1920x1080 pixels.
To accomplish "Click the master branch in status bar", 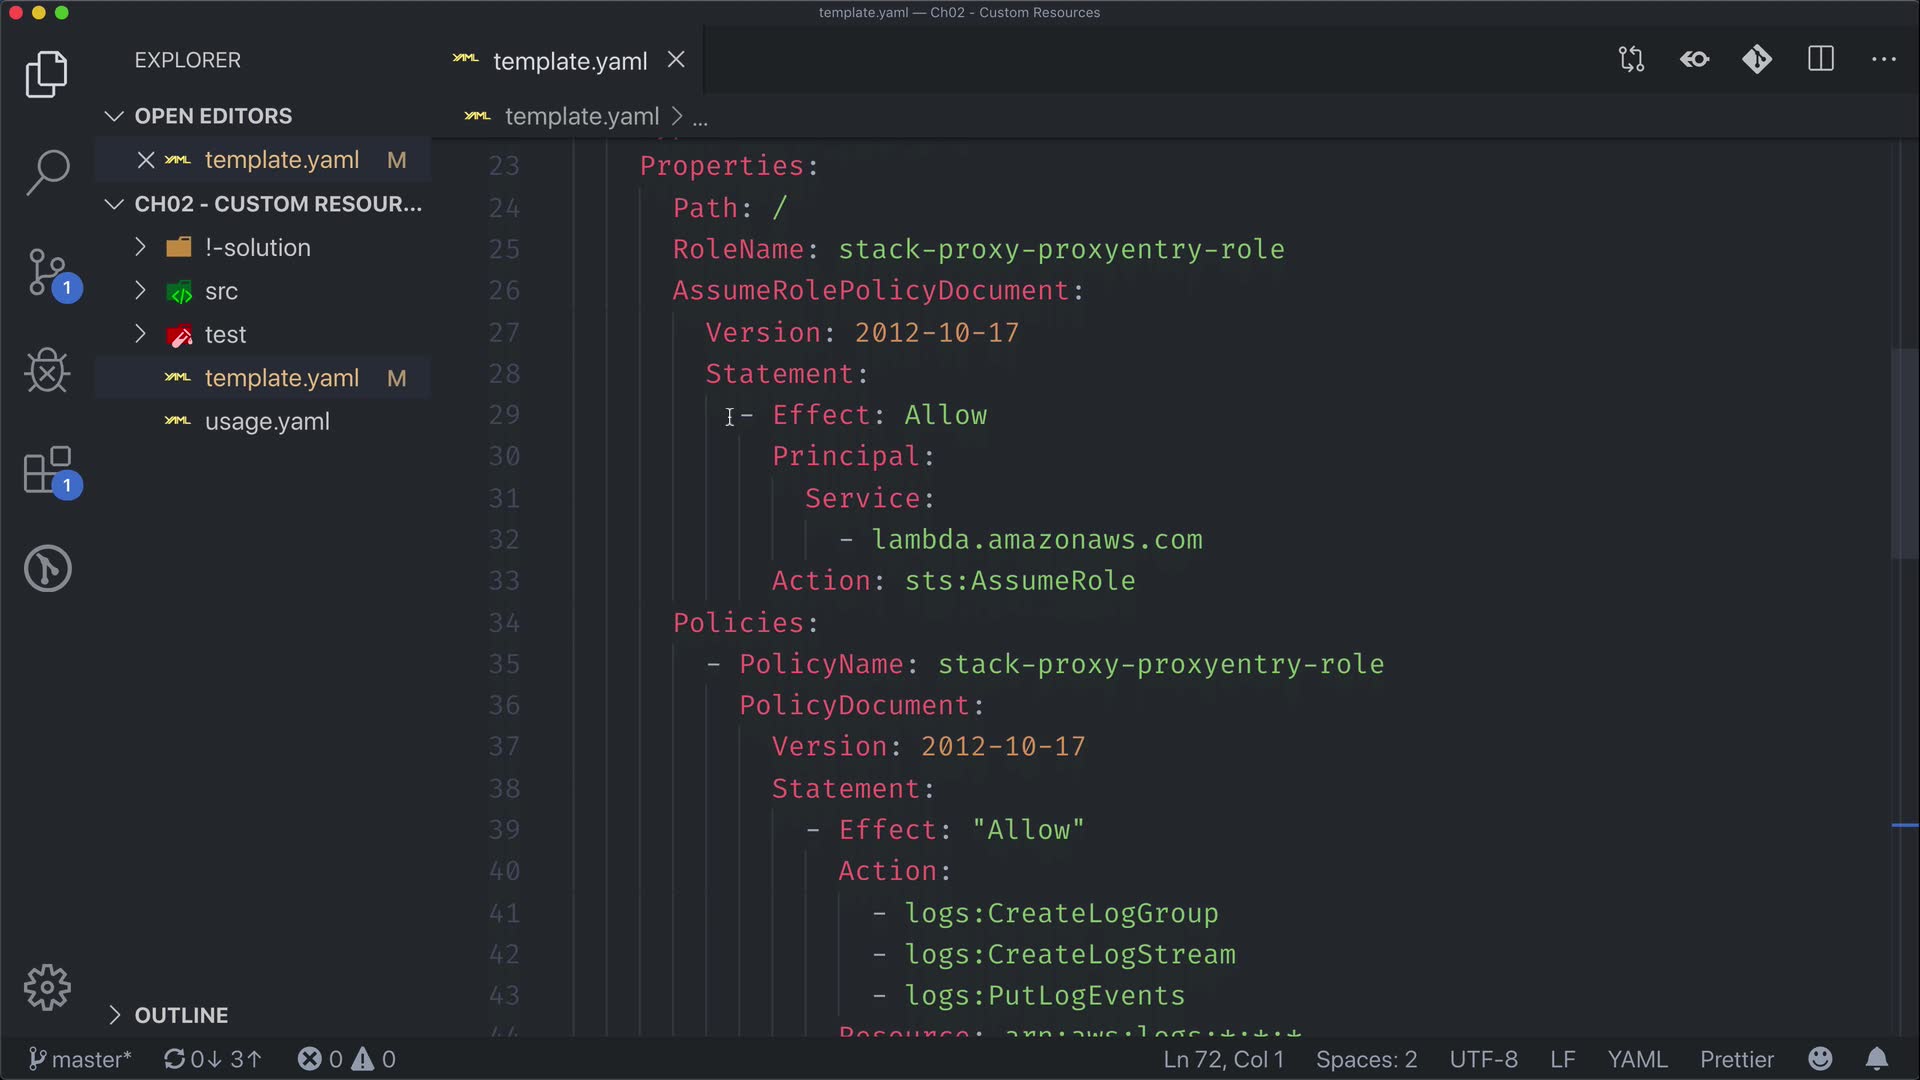I will click(x=80, y=1059).
